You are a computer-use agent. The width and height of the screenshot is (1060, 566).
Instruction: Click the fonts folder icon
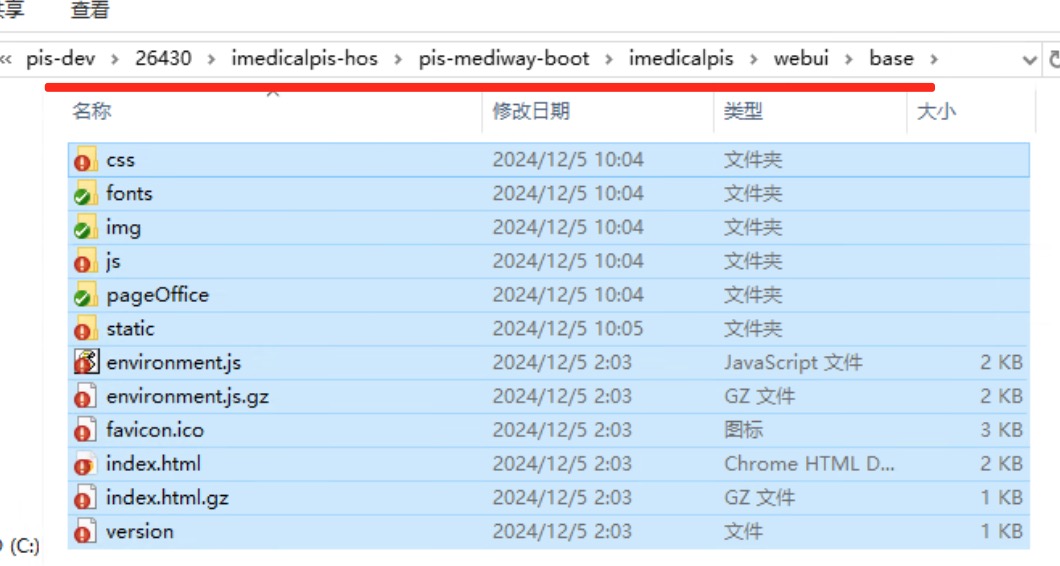85,194
